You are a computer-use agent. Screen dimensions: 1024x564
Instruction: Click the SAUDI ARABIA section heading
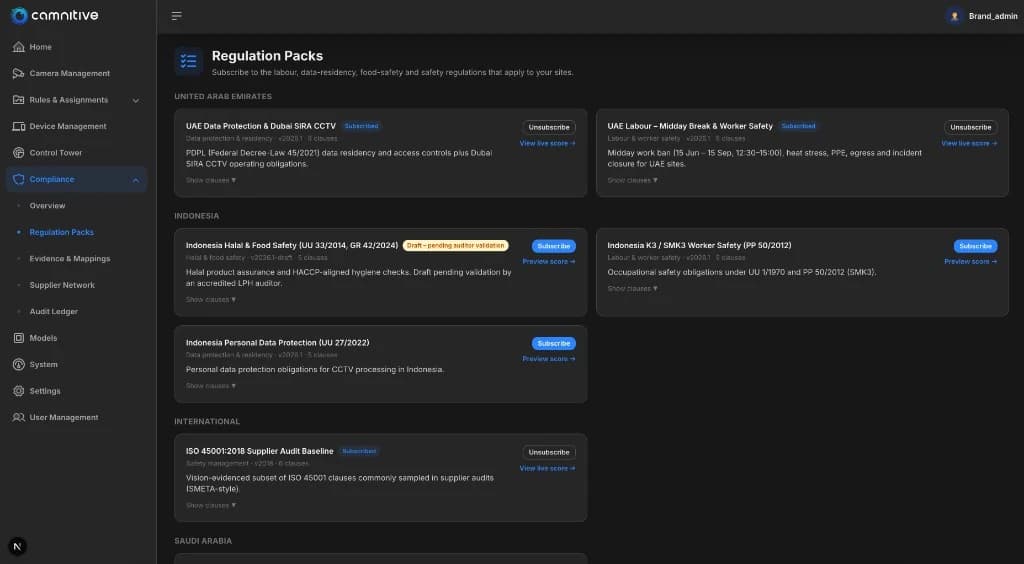pyautogui.click(x=203, y=541)
